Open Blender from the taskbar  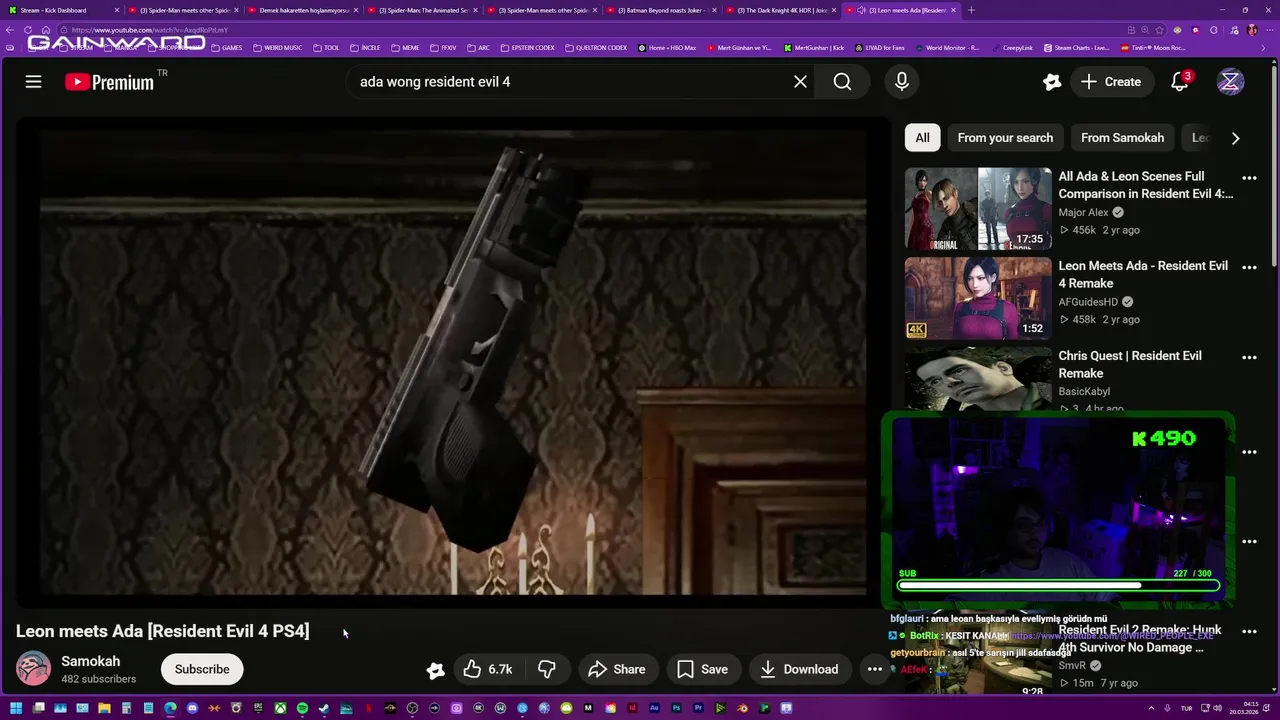click(x=743, y=709)
